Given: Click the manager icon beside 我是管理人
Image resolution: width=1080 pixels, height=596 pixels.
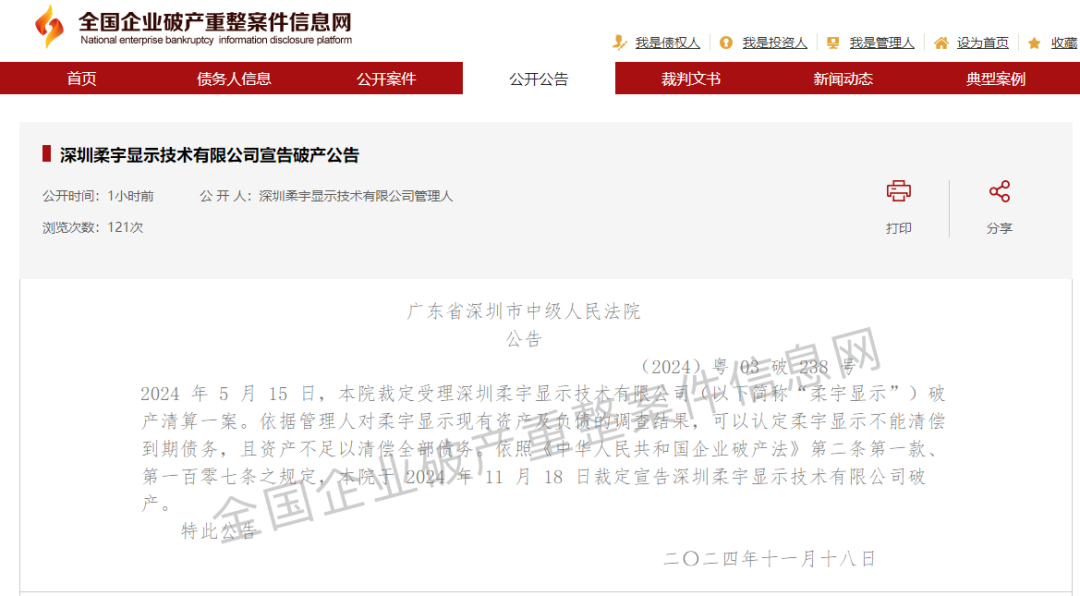Looking at the screenshot, I should tap(833, 43).
